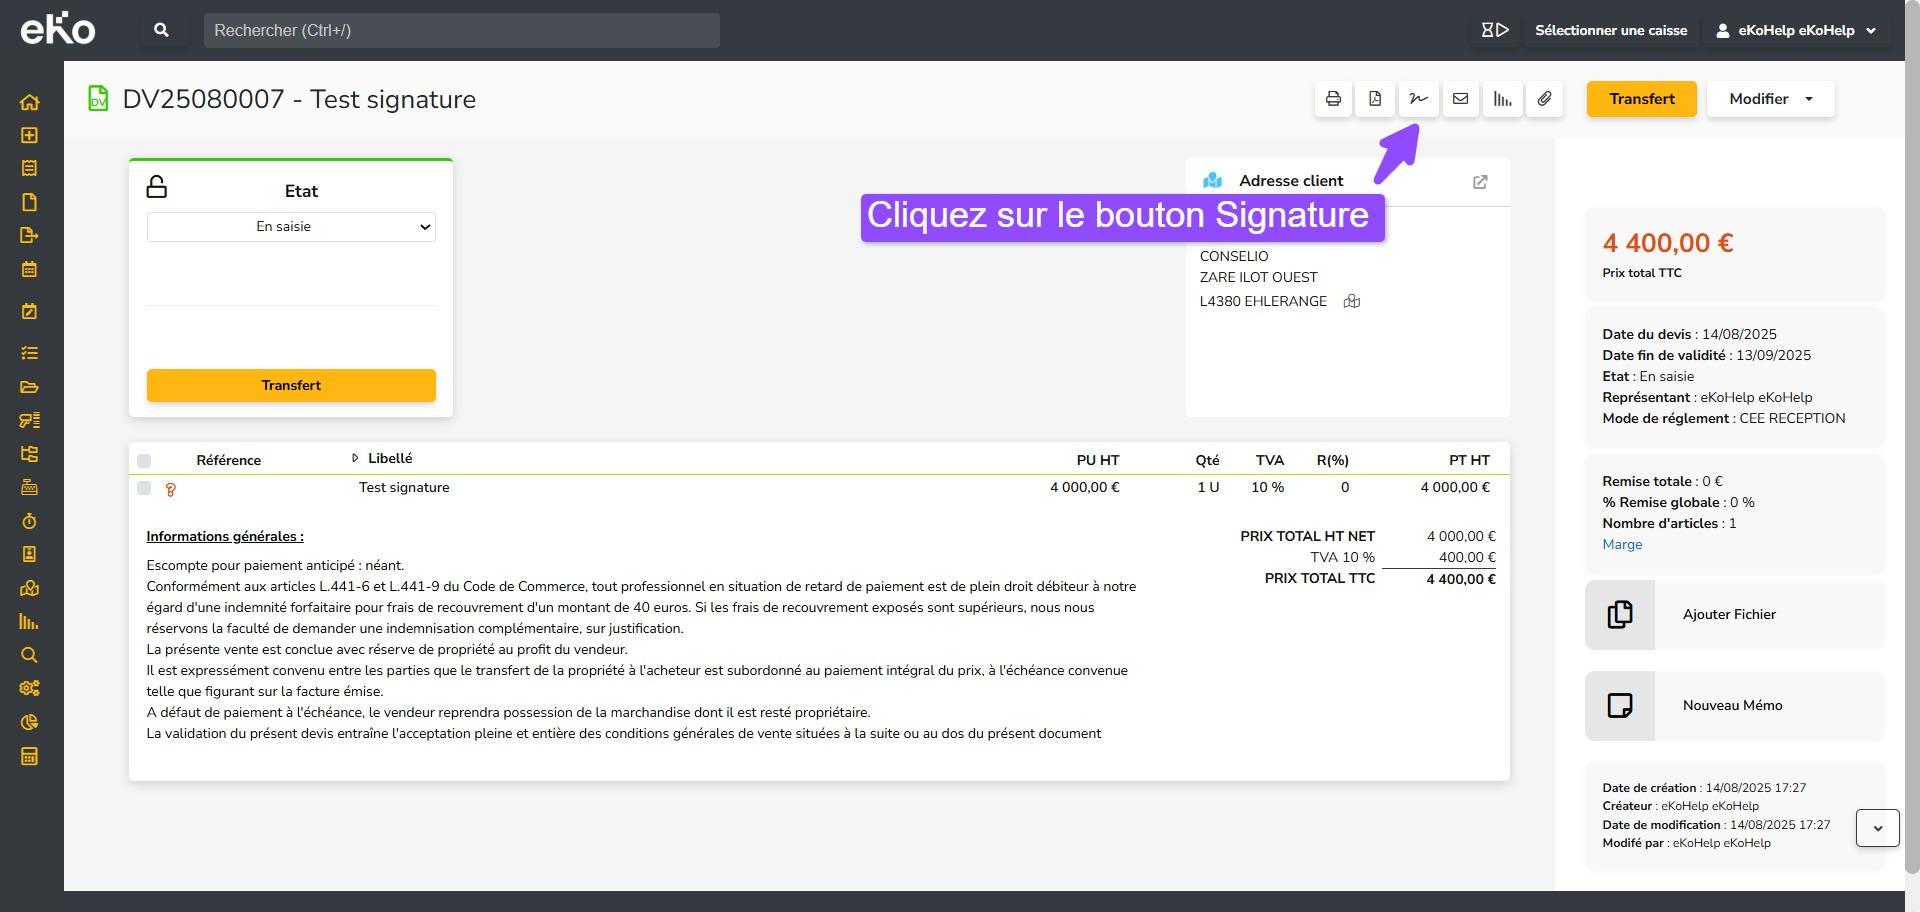Click the yellow Transfert button in header
The width and height of the screenshot is (1920, 912).
[x=1641, y=99]
